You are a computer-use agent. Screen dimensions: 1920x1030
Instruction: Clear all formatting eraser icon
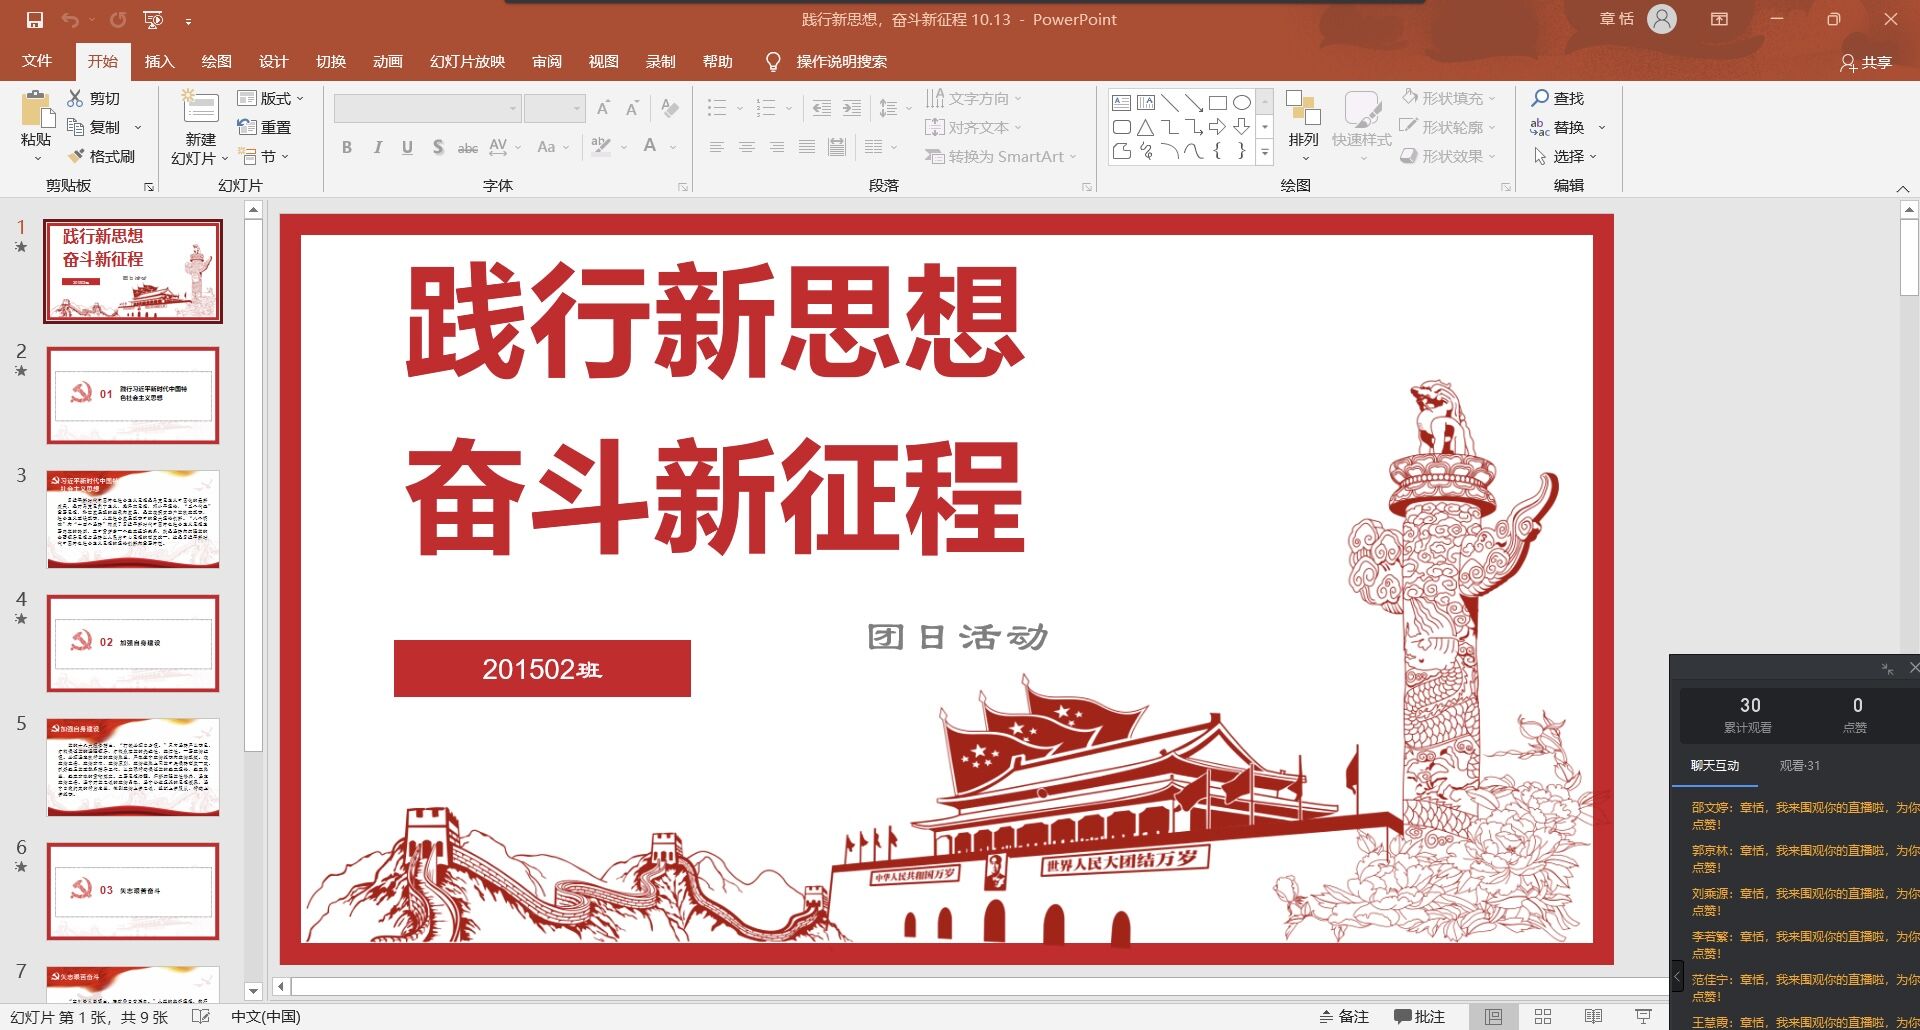(670, 108)
